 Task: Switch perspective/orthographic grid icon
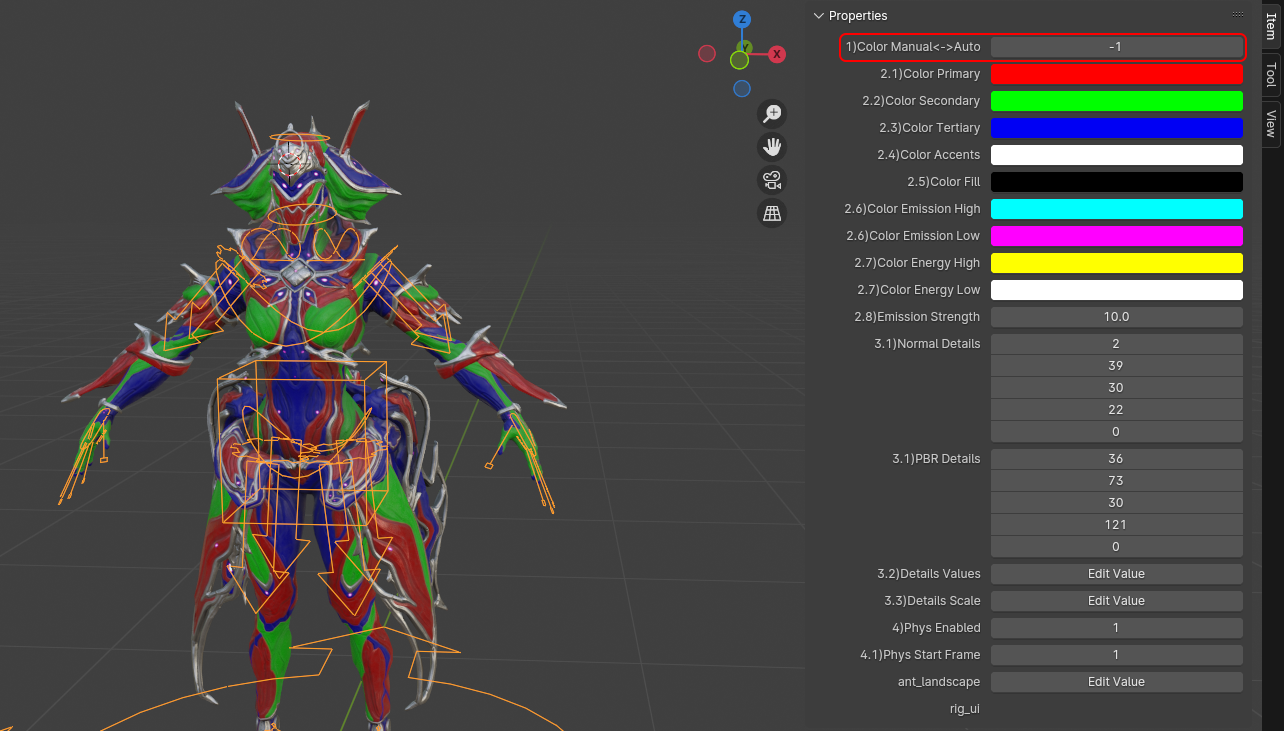click(x=772, y=213)
